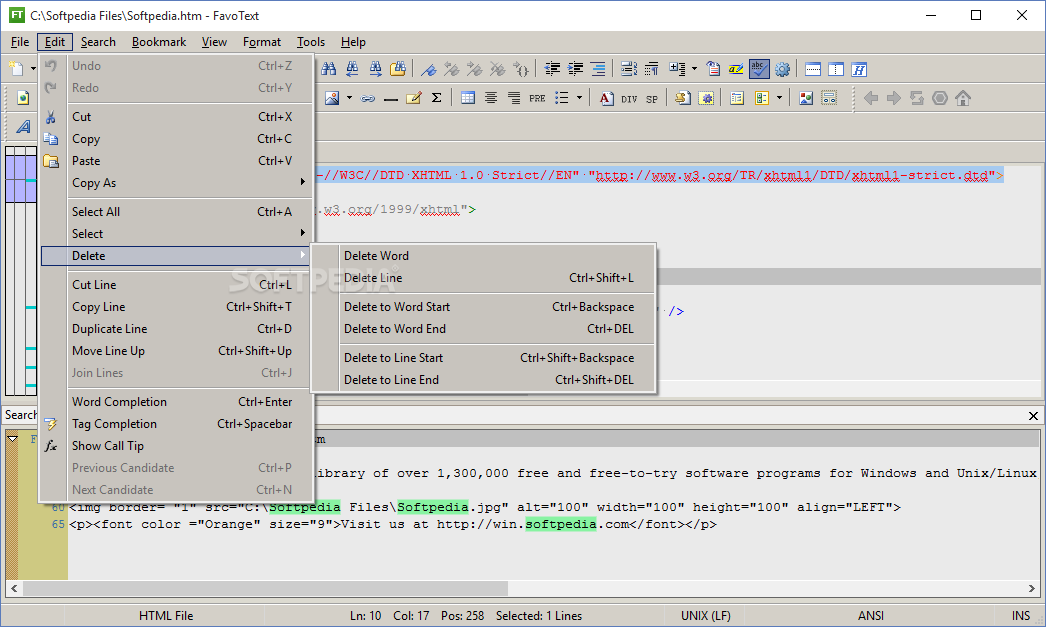Open dropdown arrow beside New file icon
This screenshot has height=627, width=1046.
33,69
